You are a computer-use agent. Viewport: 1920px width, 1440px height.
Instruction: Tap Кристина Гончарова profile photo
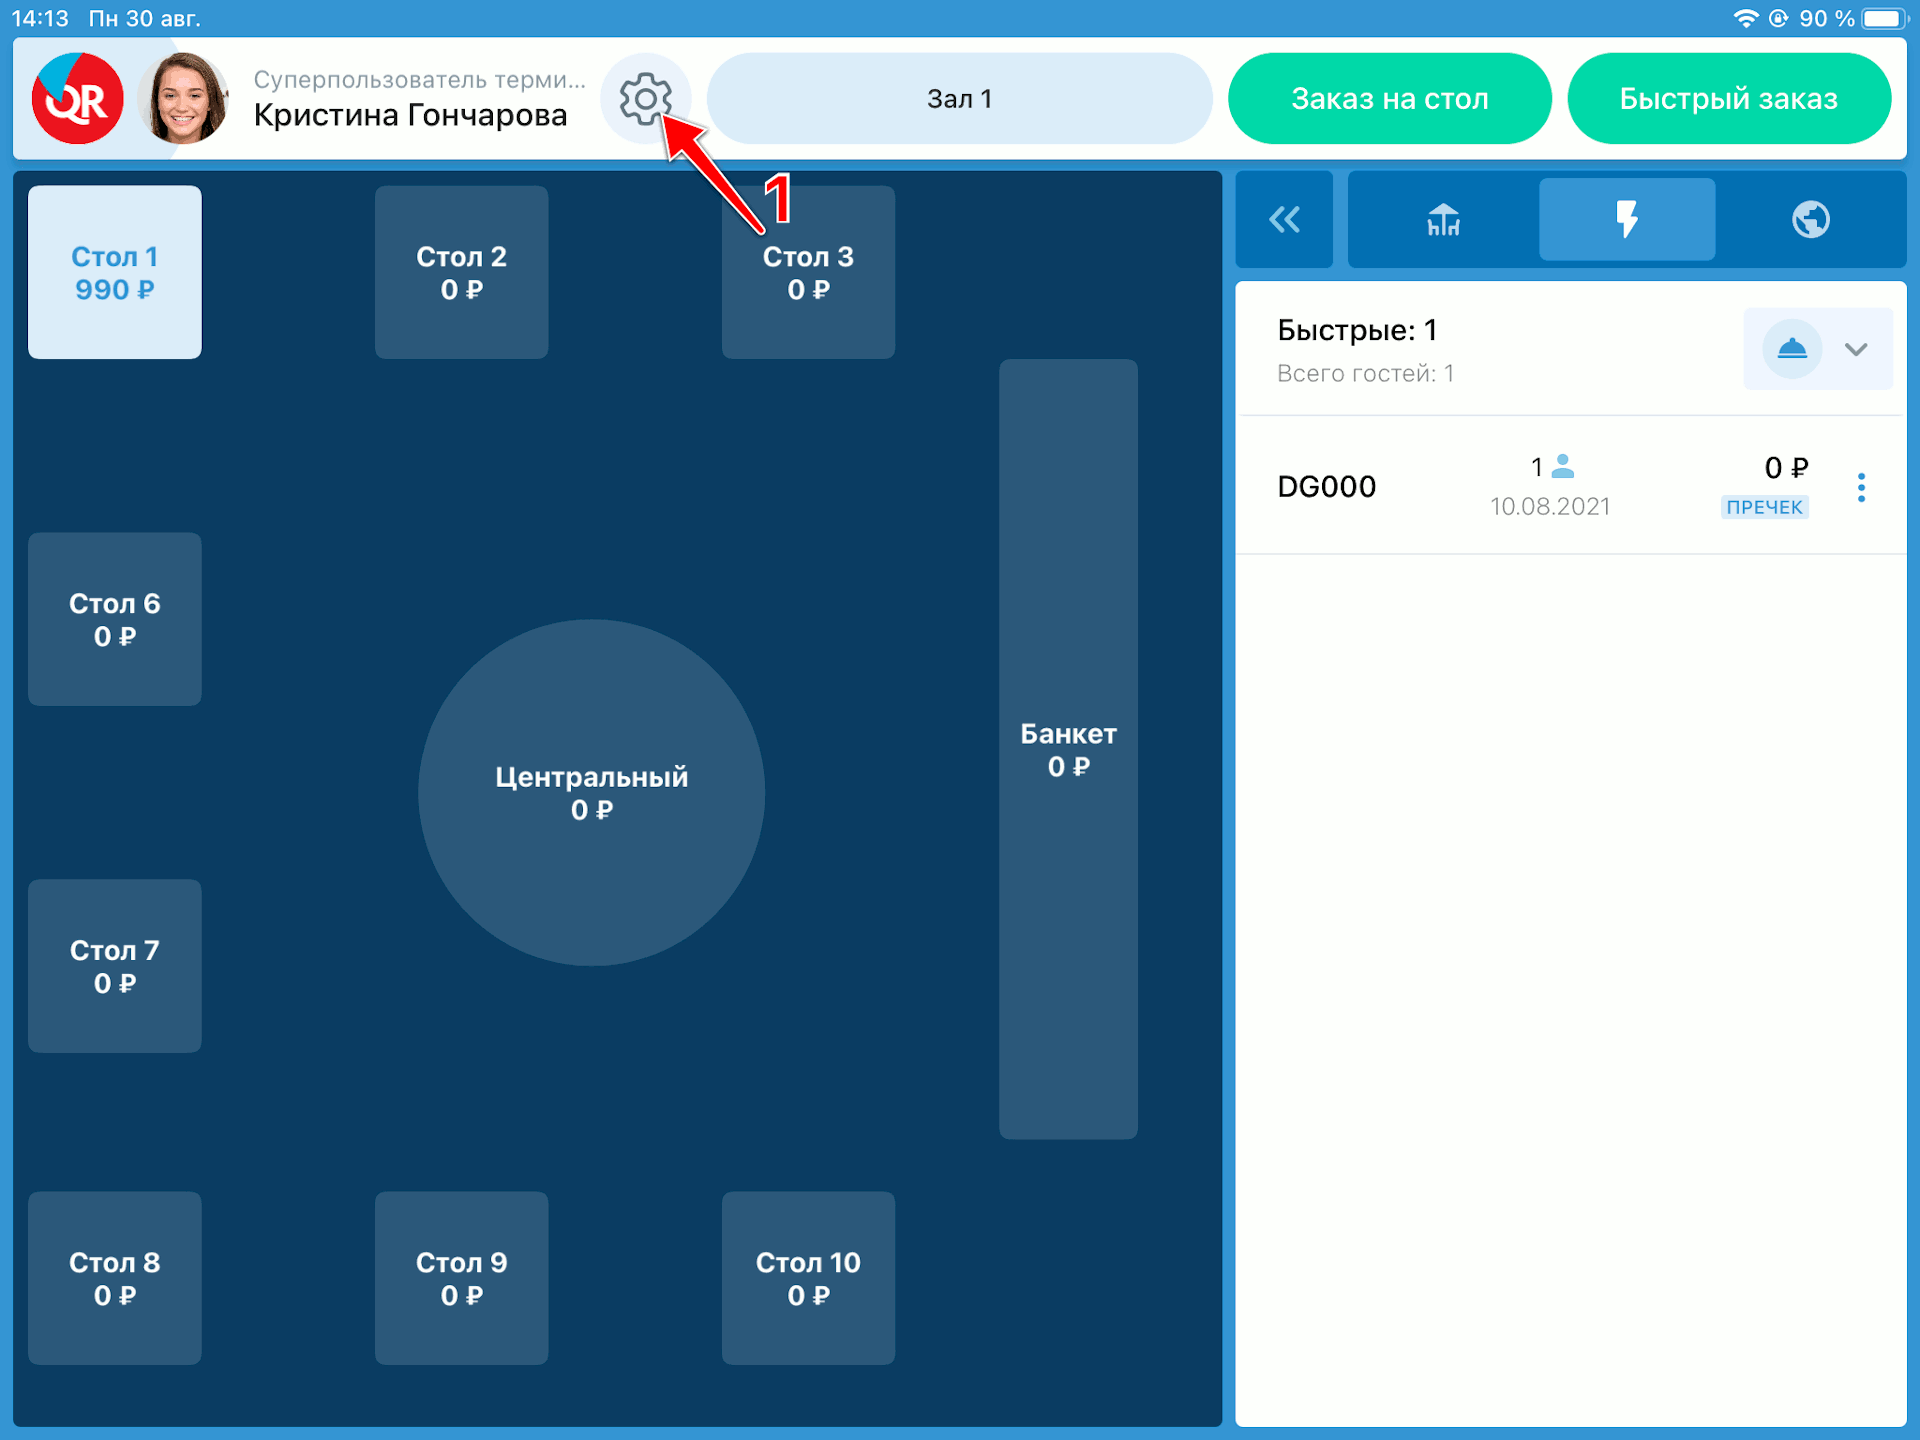184,99
